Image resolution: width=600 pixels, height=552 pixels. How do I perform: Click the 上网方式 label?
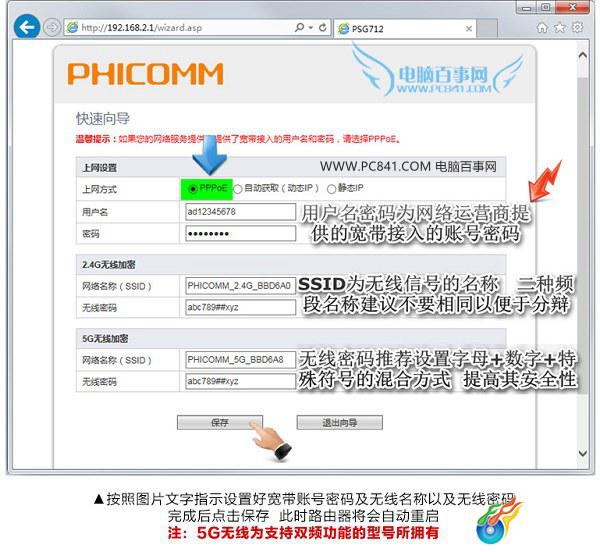[99, 189]
